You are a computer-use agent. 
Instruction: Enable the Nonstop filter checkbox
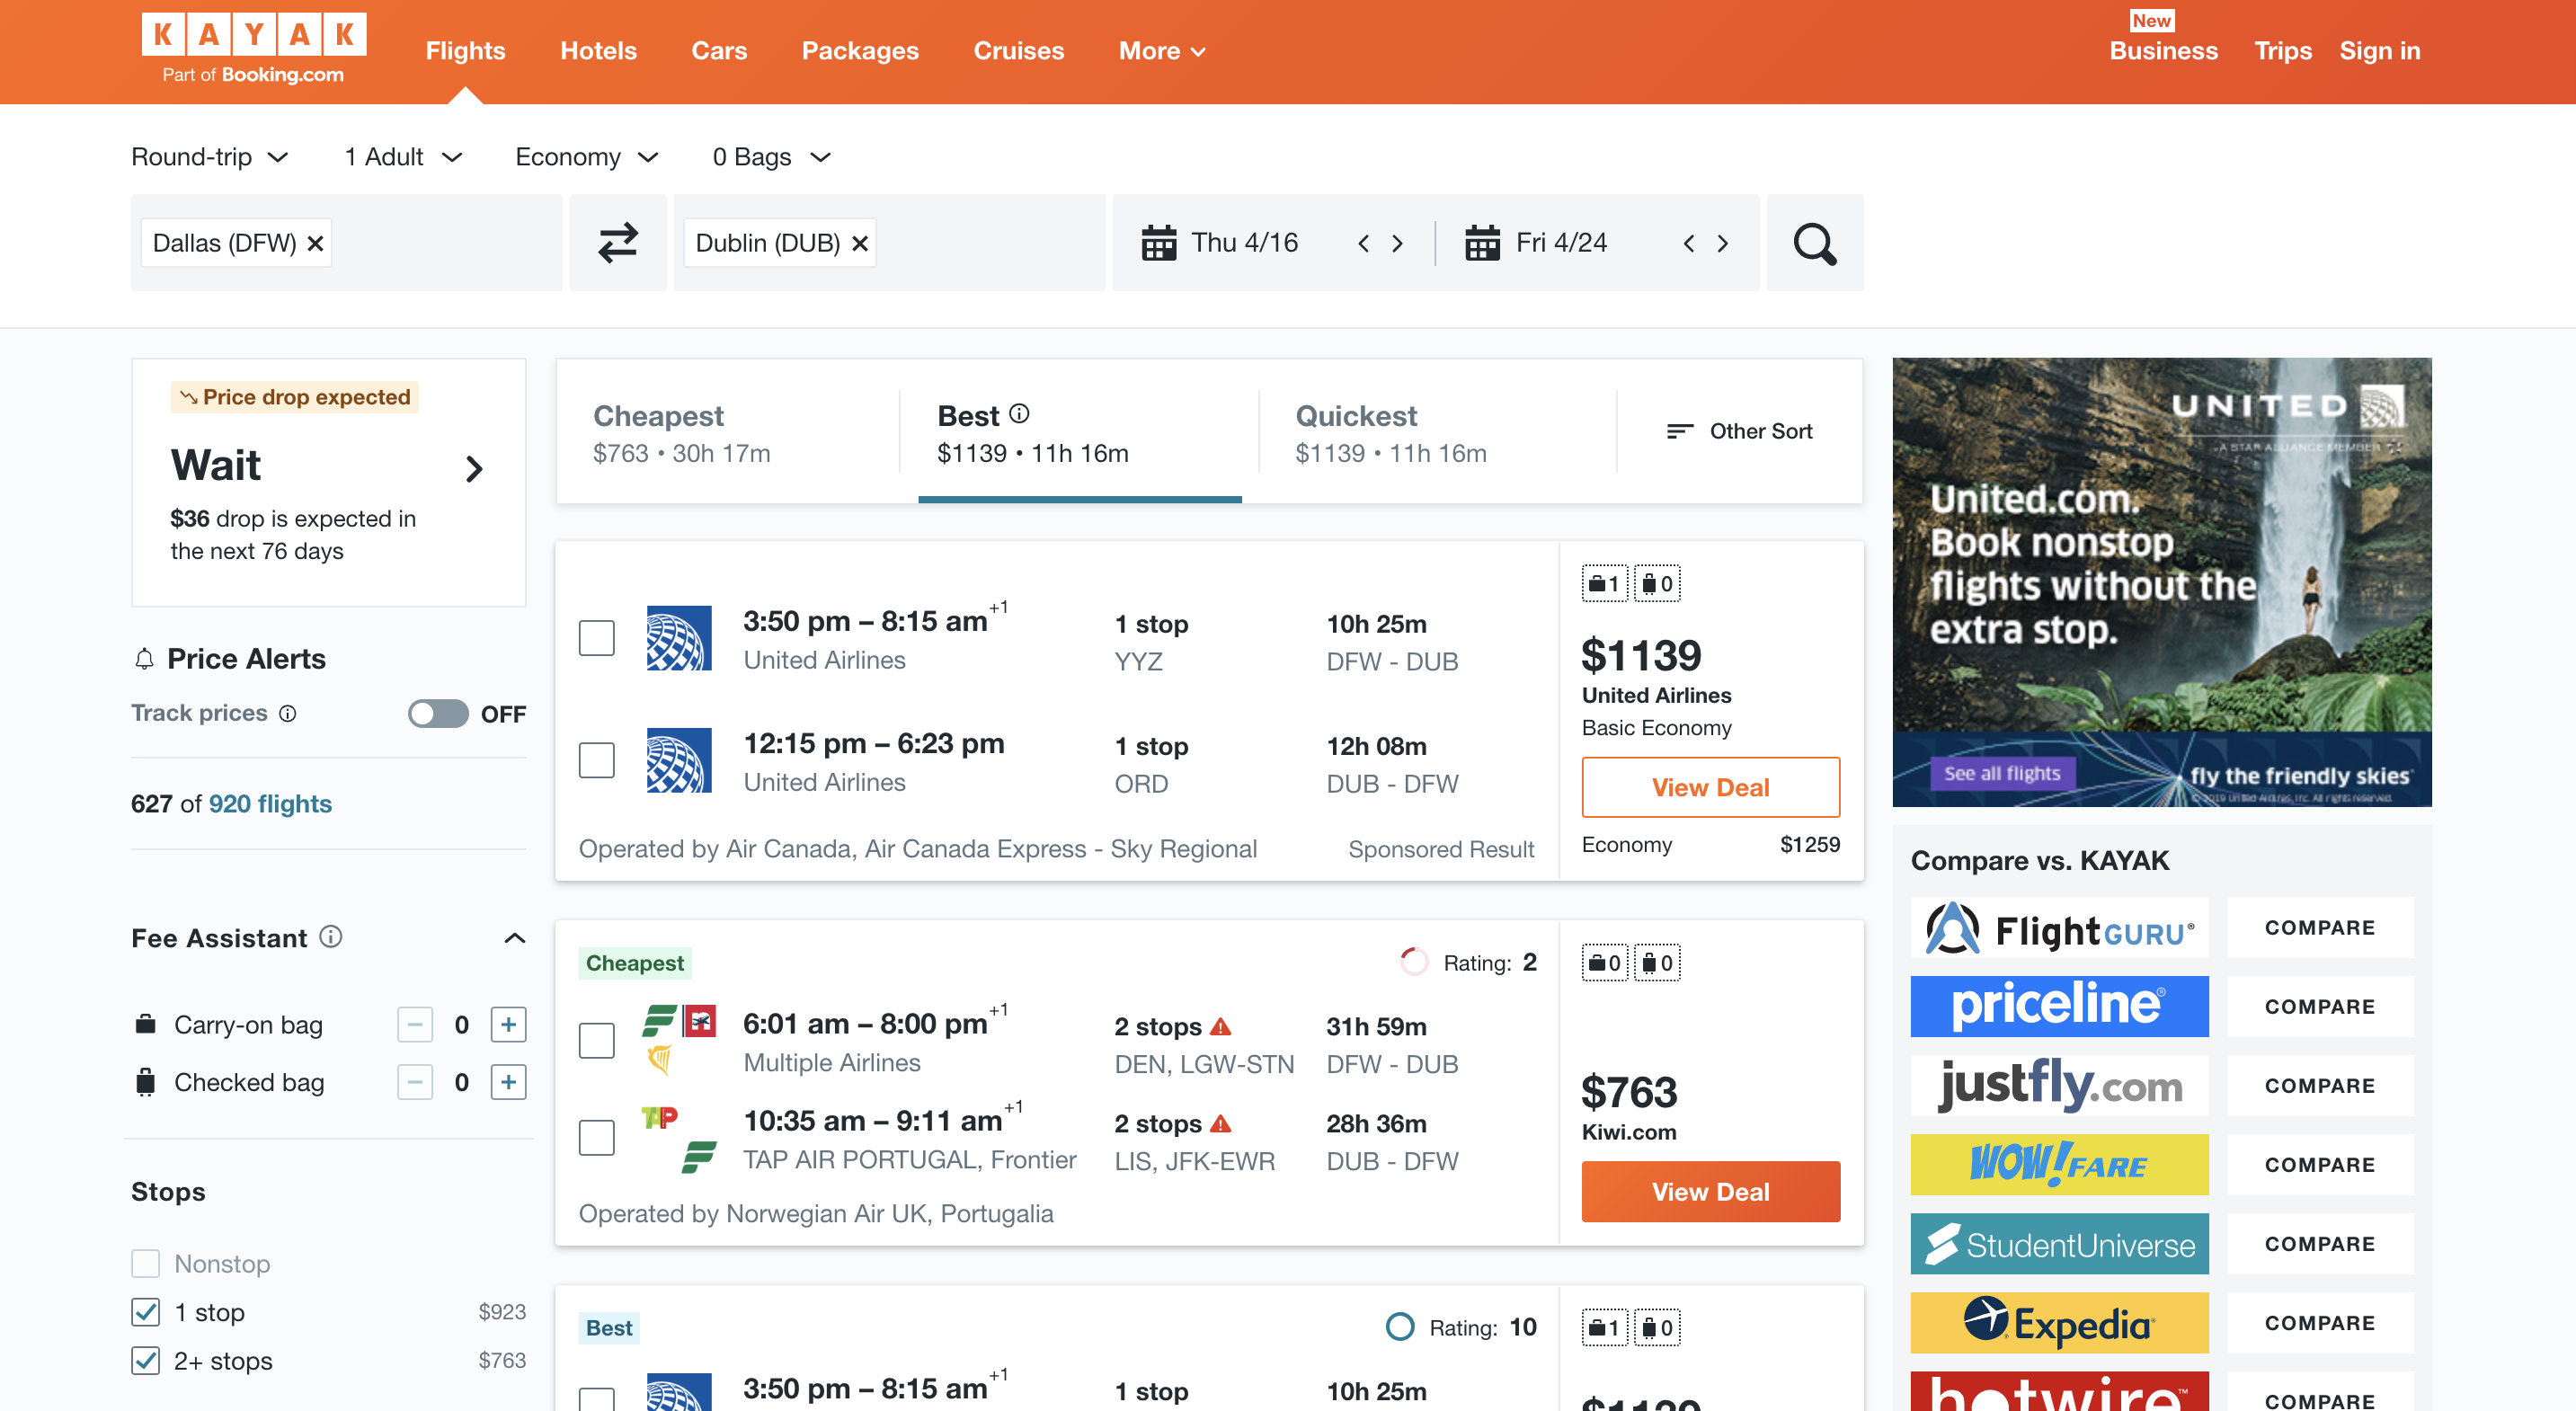point(146,1264)
